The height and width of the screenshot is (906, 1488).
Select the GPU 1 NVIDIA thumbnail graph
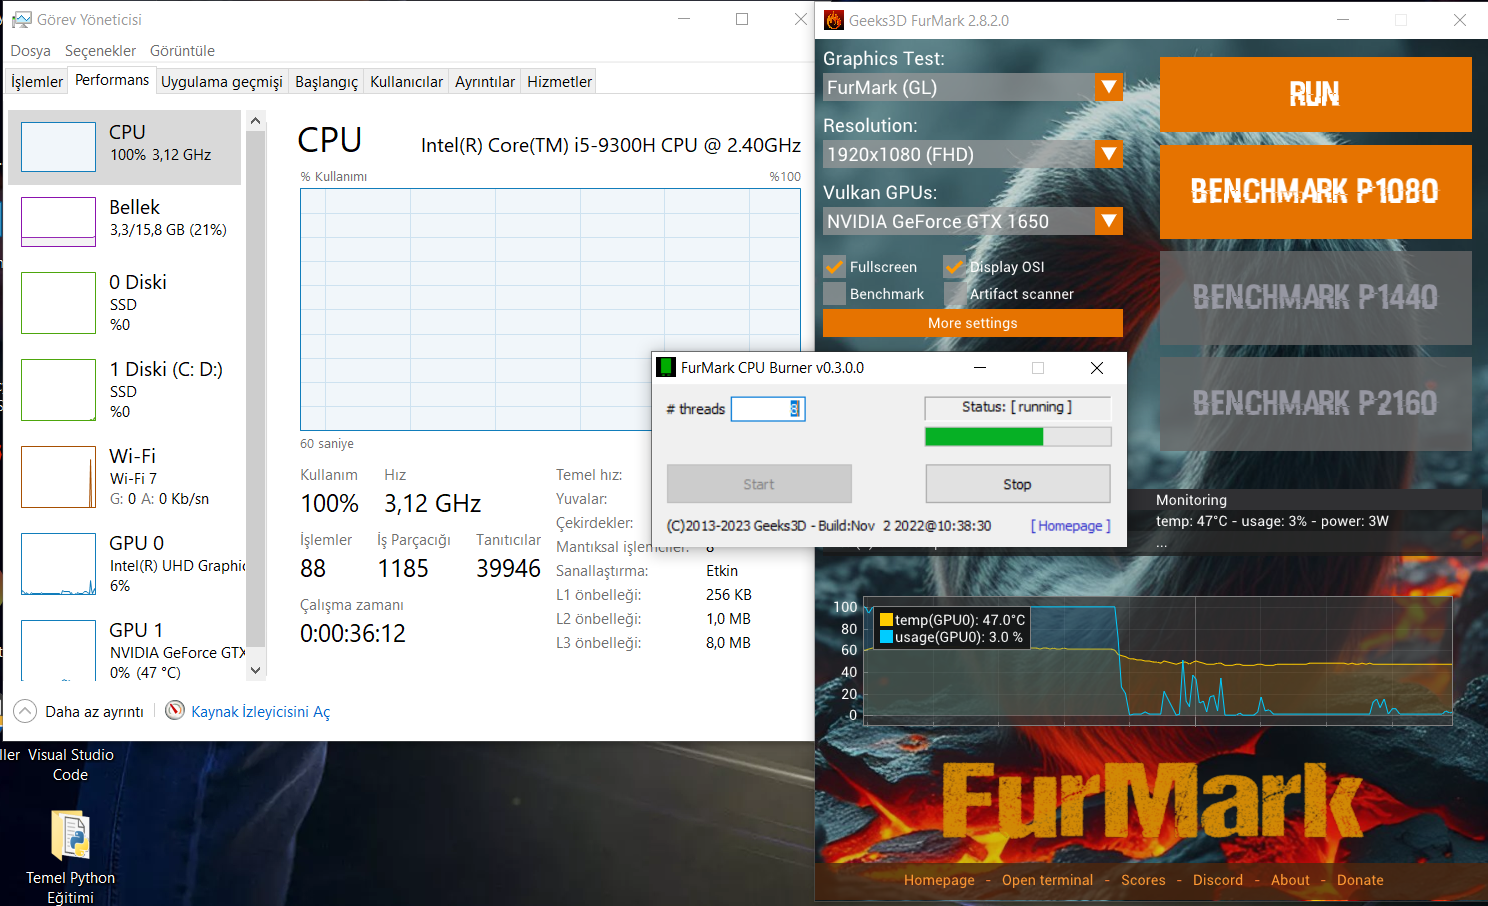pos(58,650)
